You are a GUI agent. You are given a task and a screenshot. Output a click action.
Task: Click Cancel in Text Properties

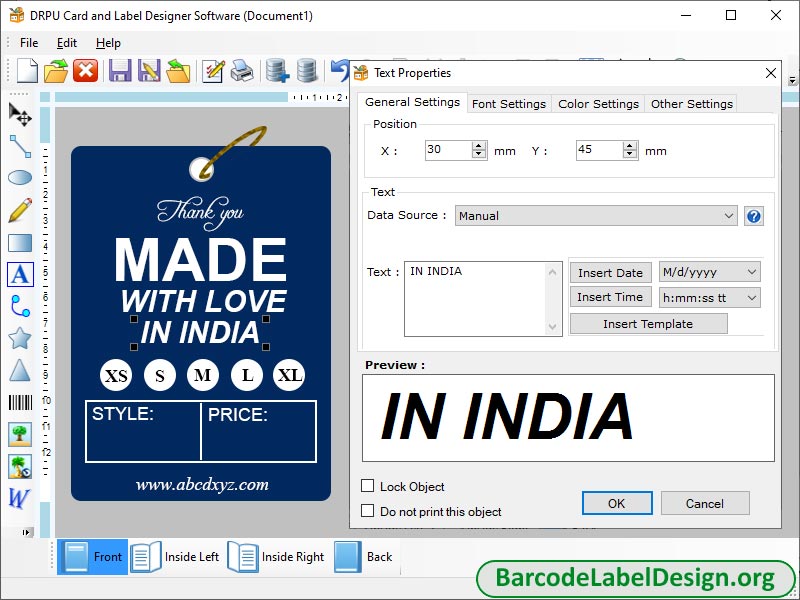705,503
